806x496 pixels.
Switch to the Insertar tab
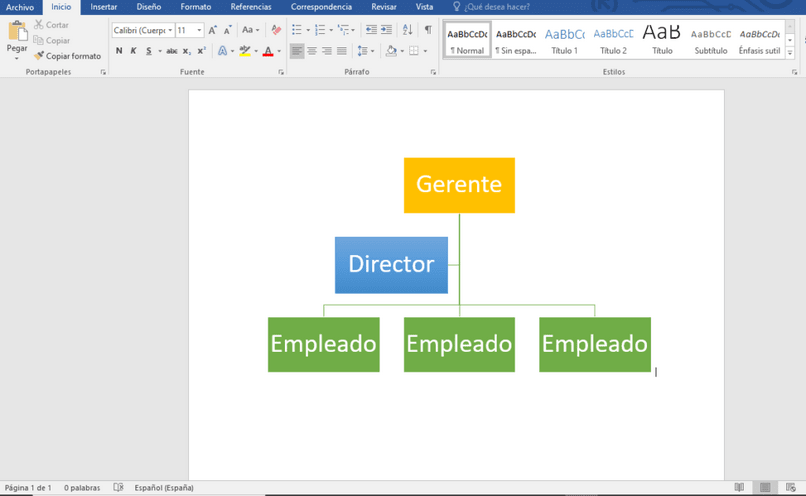coord(103,7)
